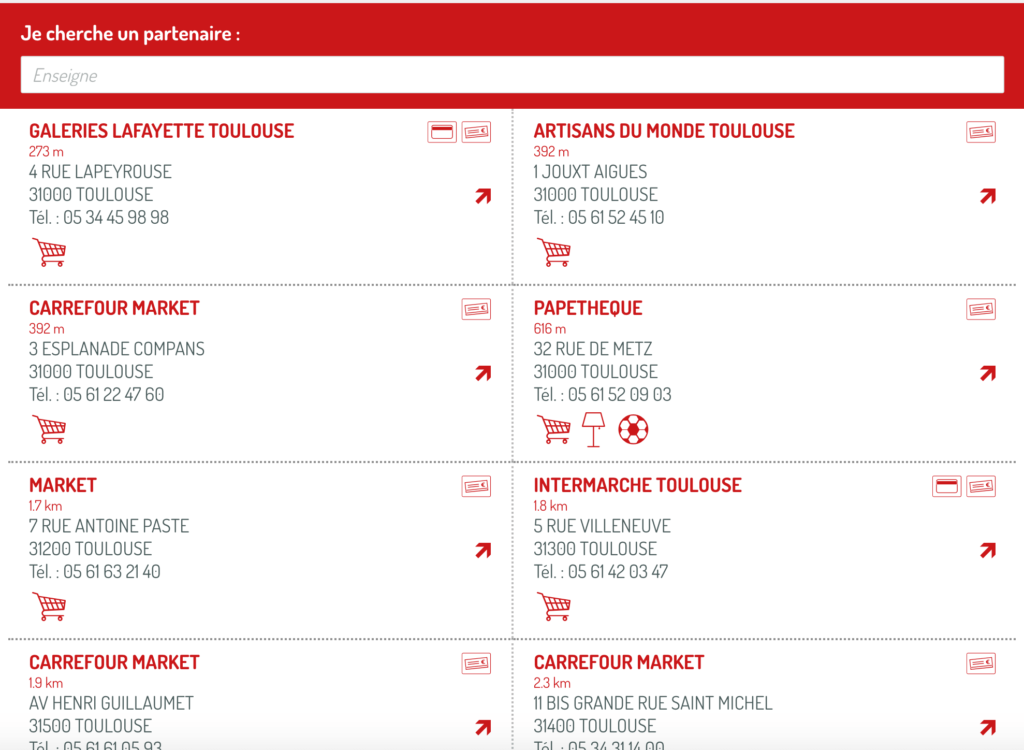The height and width of the screenshot is (750, 1024).
Task: Click the cheque icon for Intermarche Toulouse
Action: pyautogui.click(x=981, y=486)
